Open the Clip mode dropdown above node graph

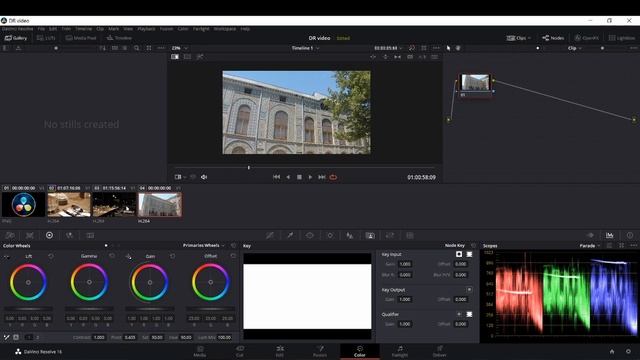coord(574,48)
